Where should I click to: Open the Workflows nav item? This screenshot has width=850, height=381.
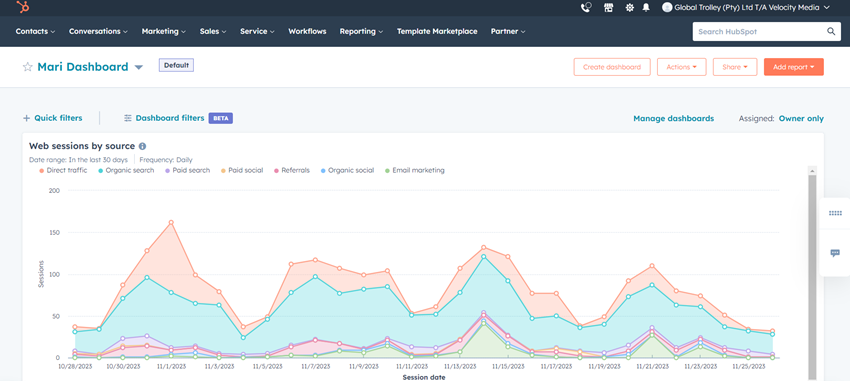click(307, 31)
